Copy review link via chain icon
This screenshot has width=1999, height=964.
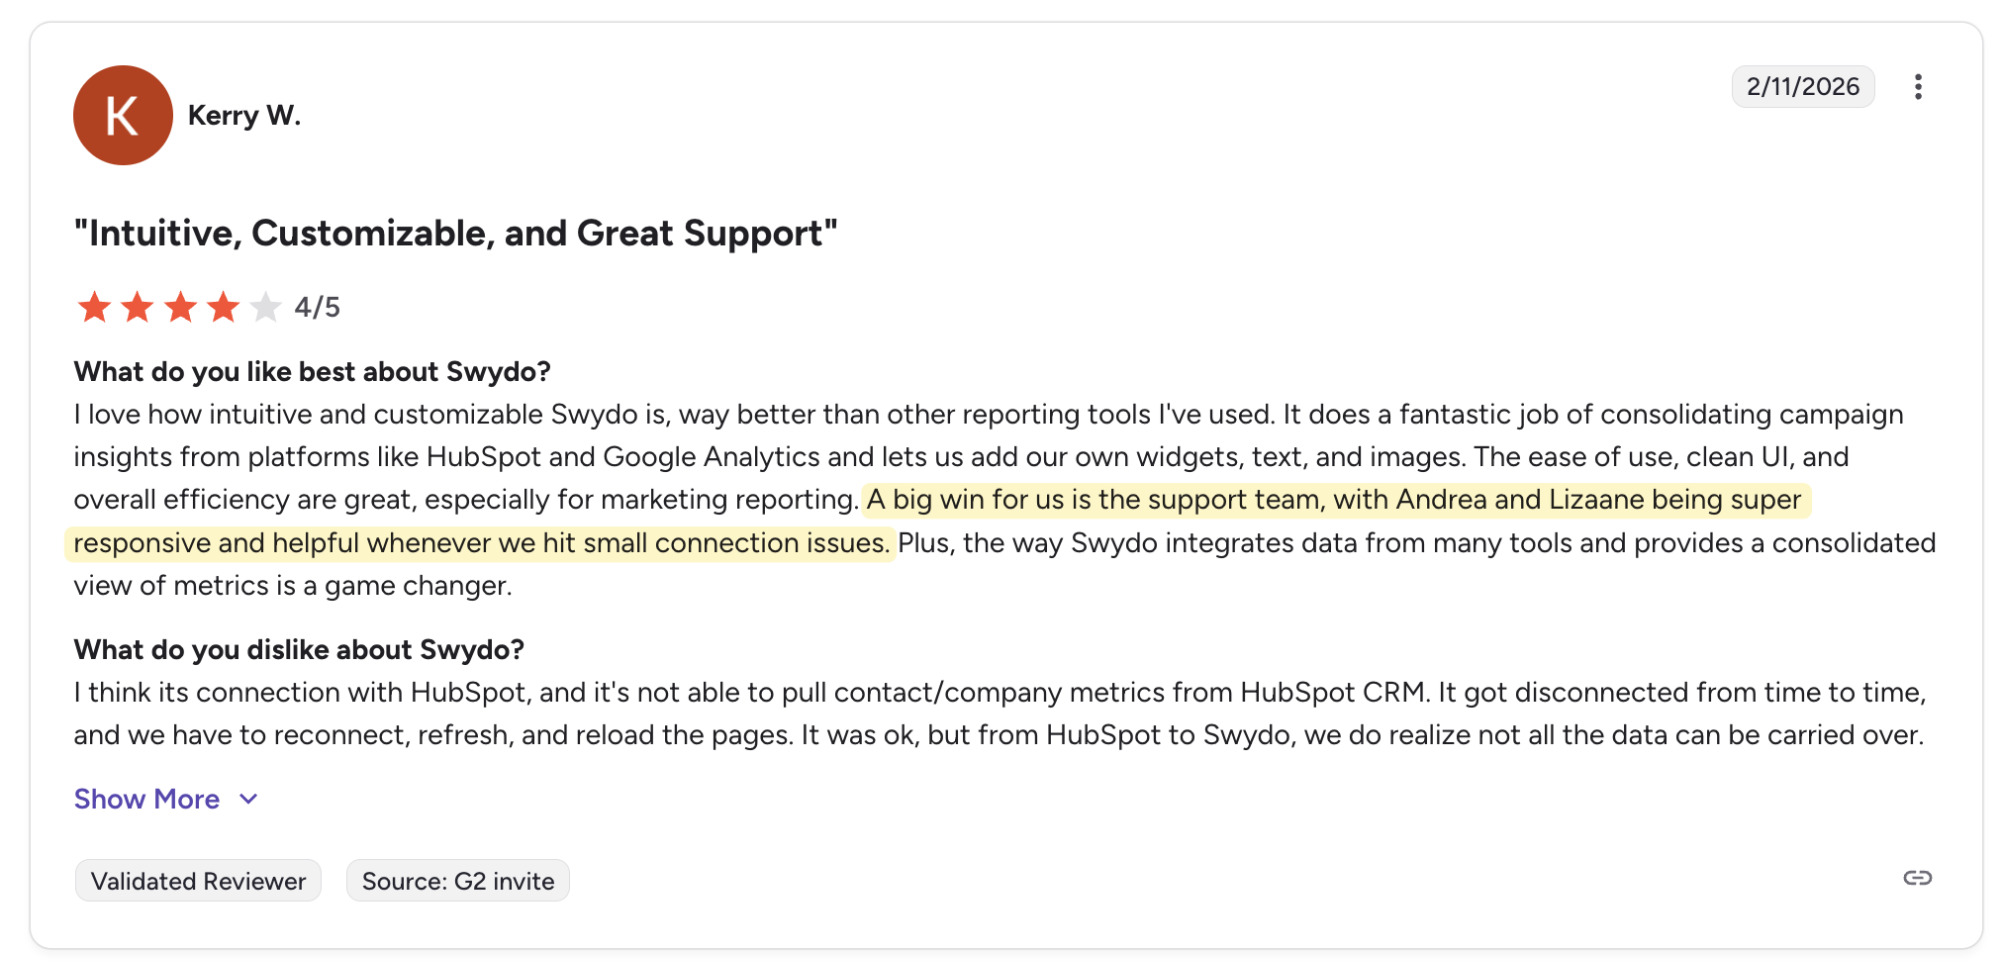[x=1917, y=878]
